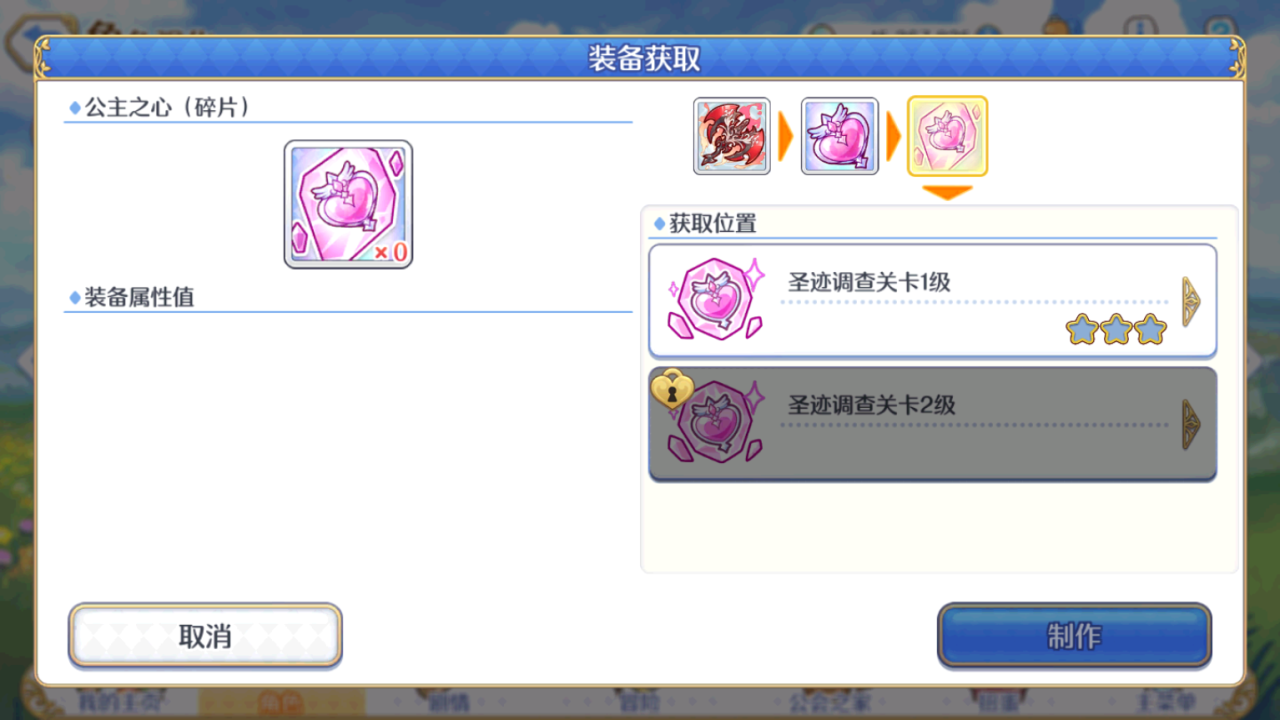Tap the large 公主之心 fragment icon showing ×0
The image size is (1280, 720).
point(348,204)
